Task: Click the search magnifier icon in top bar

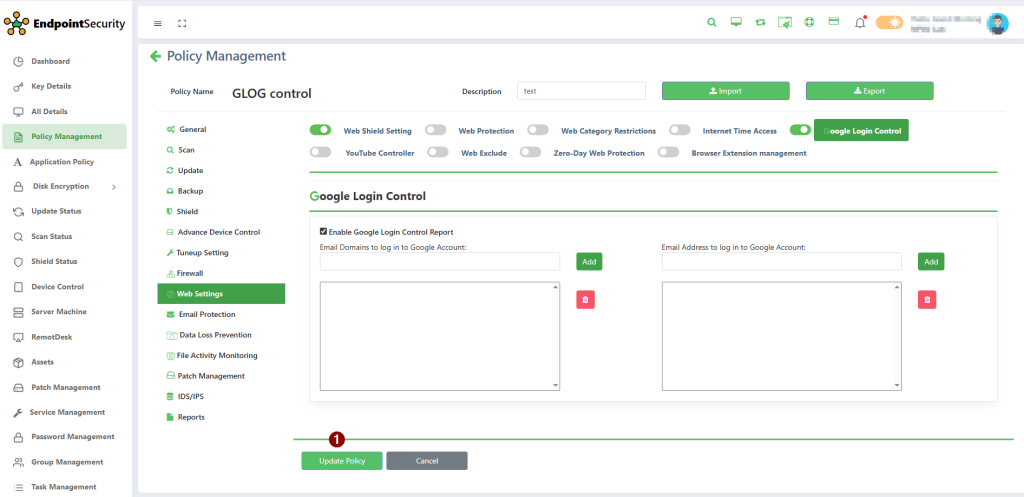Action: (x=712, y=22)
